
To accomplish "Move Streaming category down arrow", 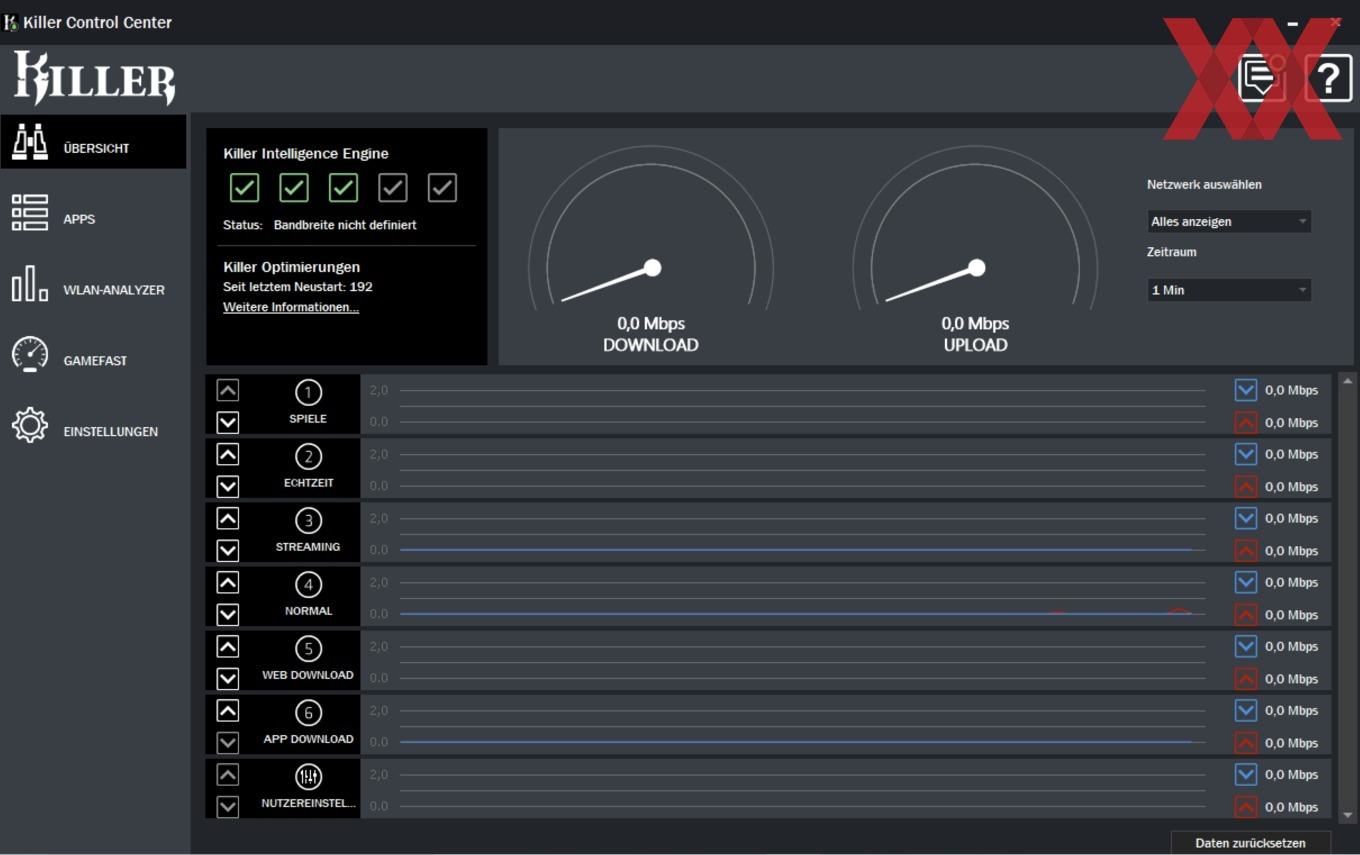I will [228, 550].
